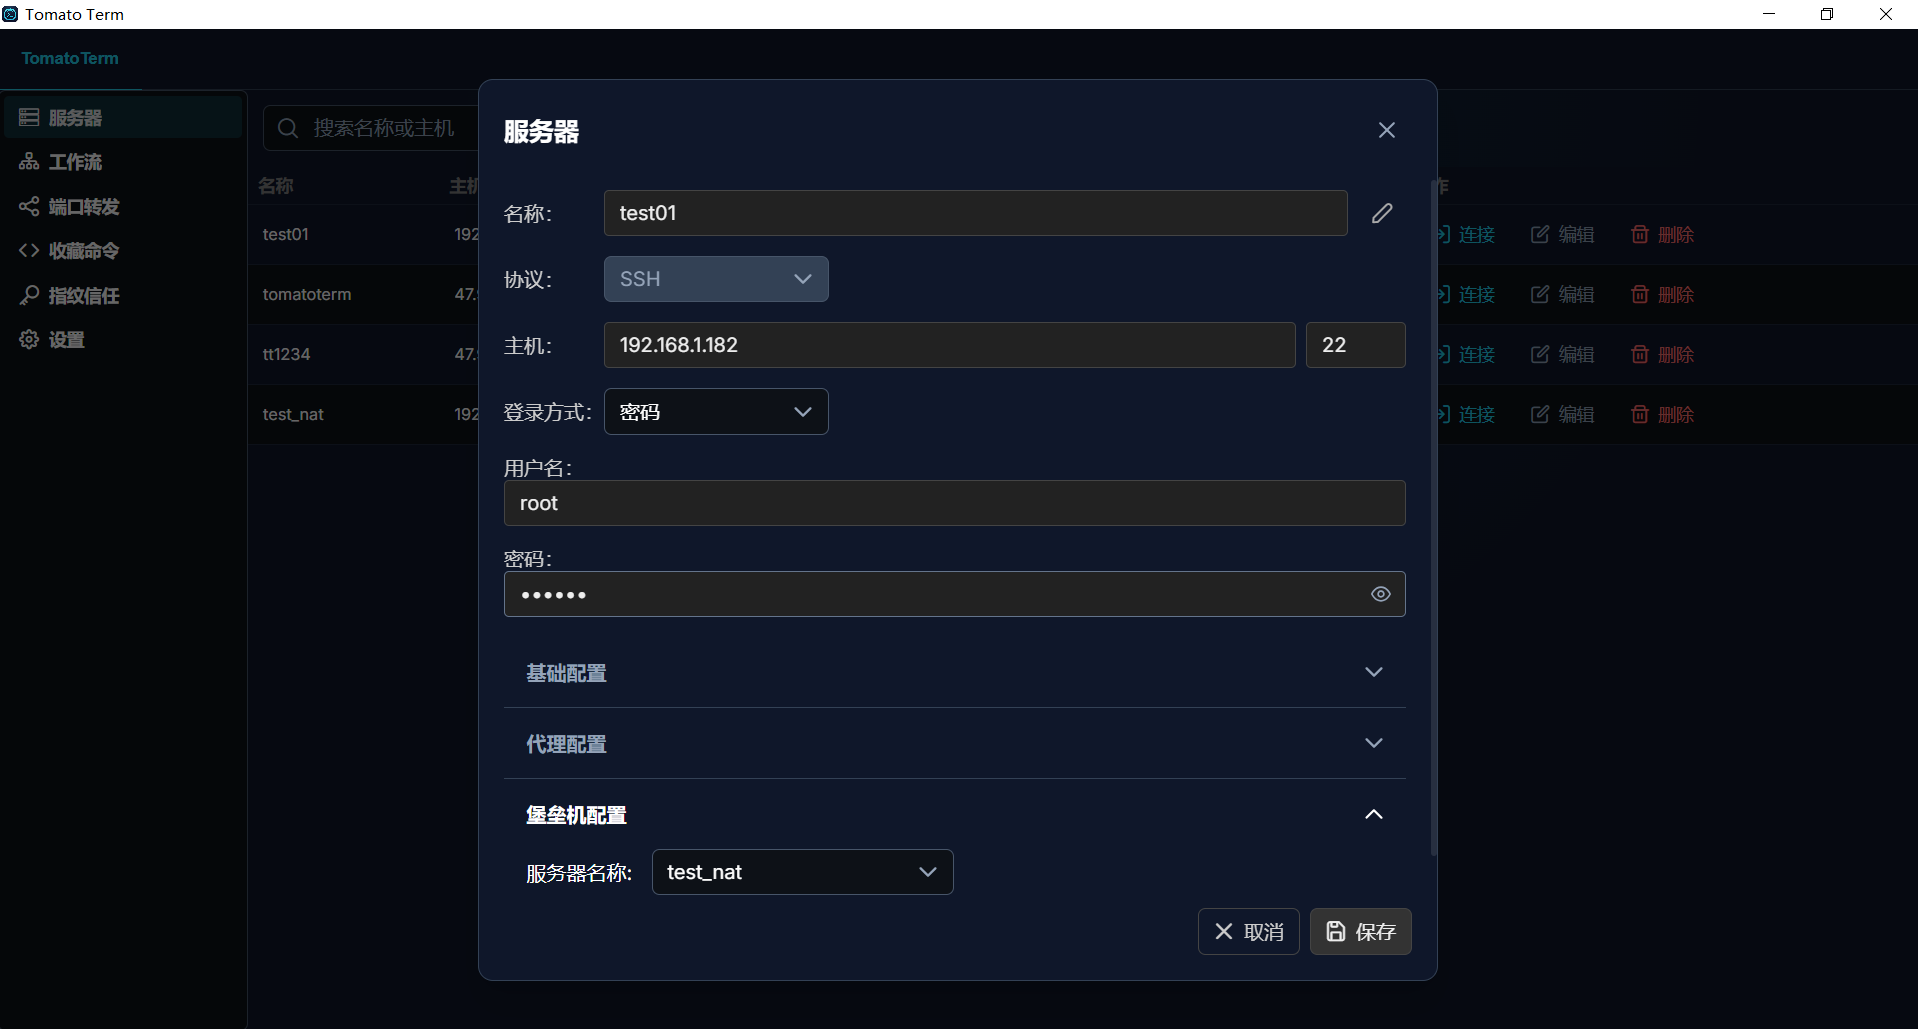Open the 登录方式 dropdown
The image size is (1918, 1029).
point(715,412)
